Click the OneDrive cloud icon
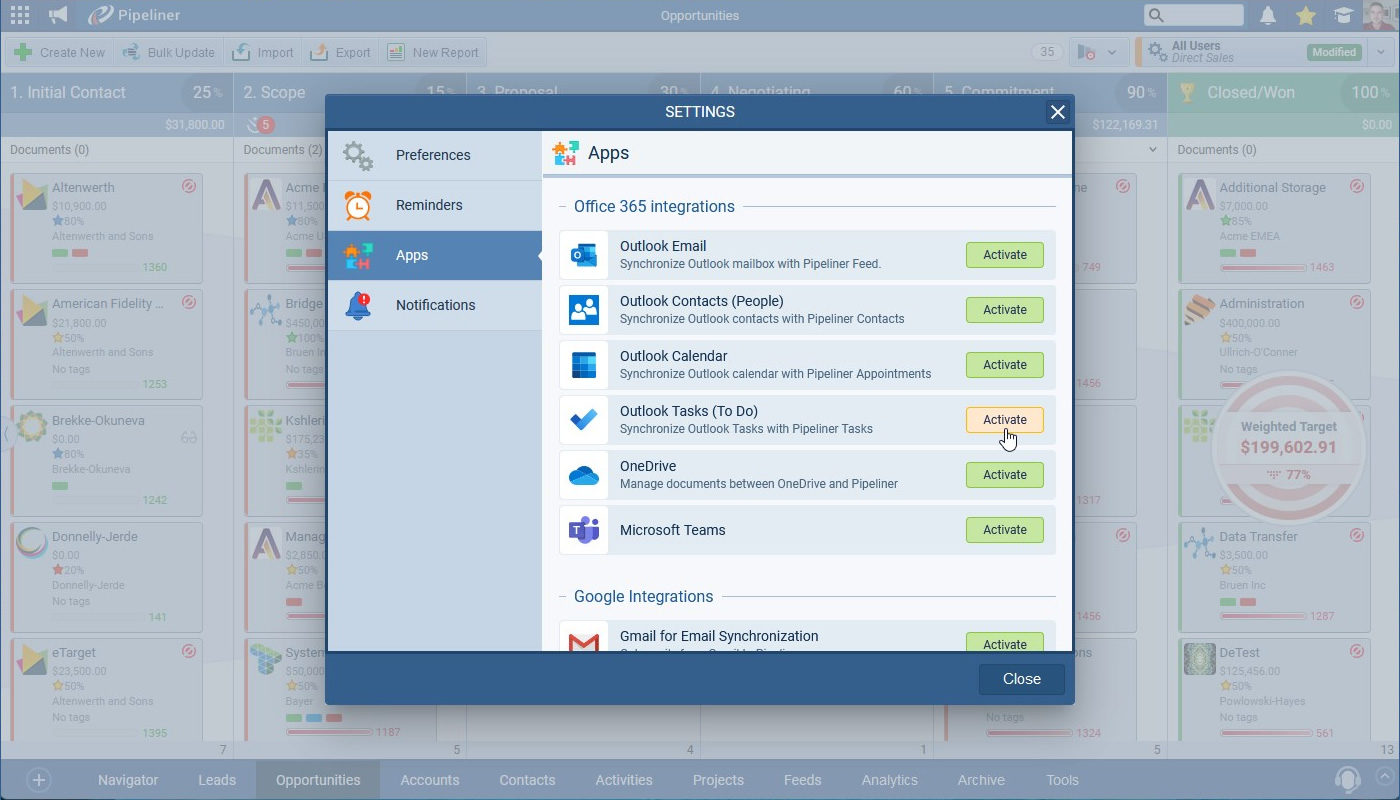Image resolution: width=1400 pixels, height=800 pixels. pos(584,475)
